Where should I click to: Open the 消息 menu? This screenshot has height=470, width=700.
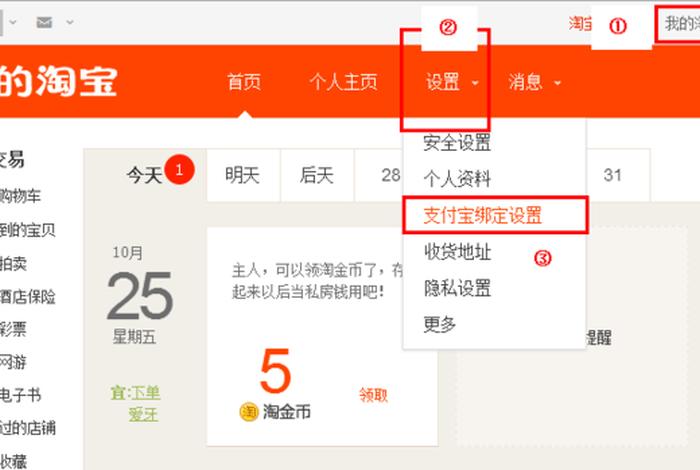point(525,82)
